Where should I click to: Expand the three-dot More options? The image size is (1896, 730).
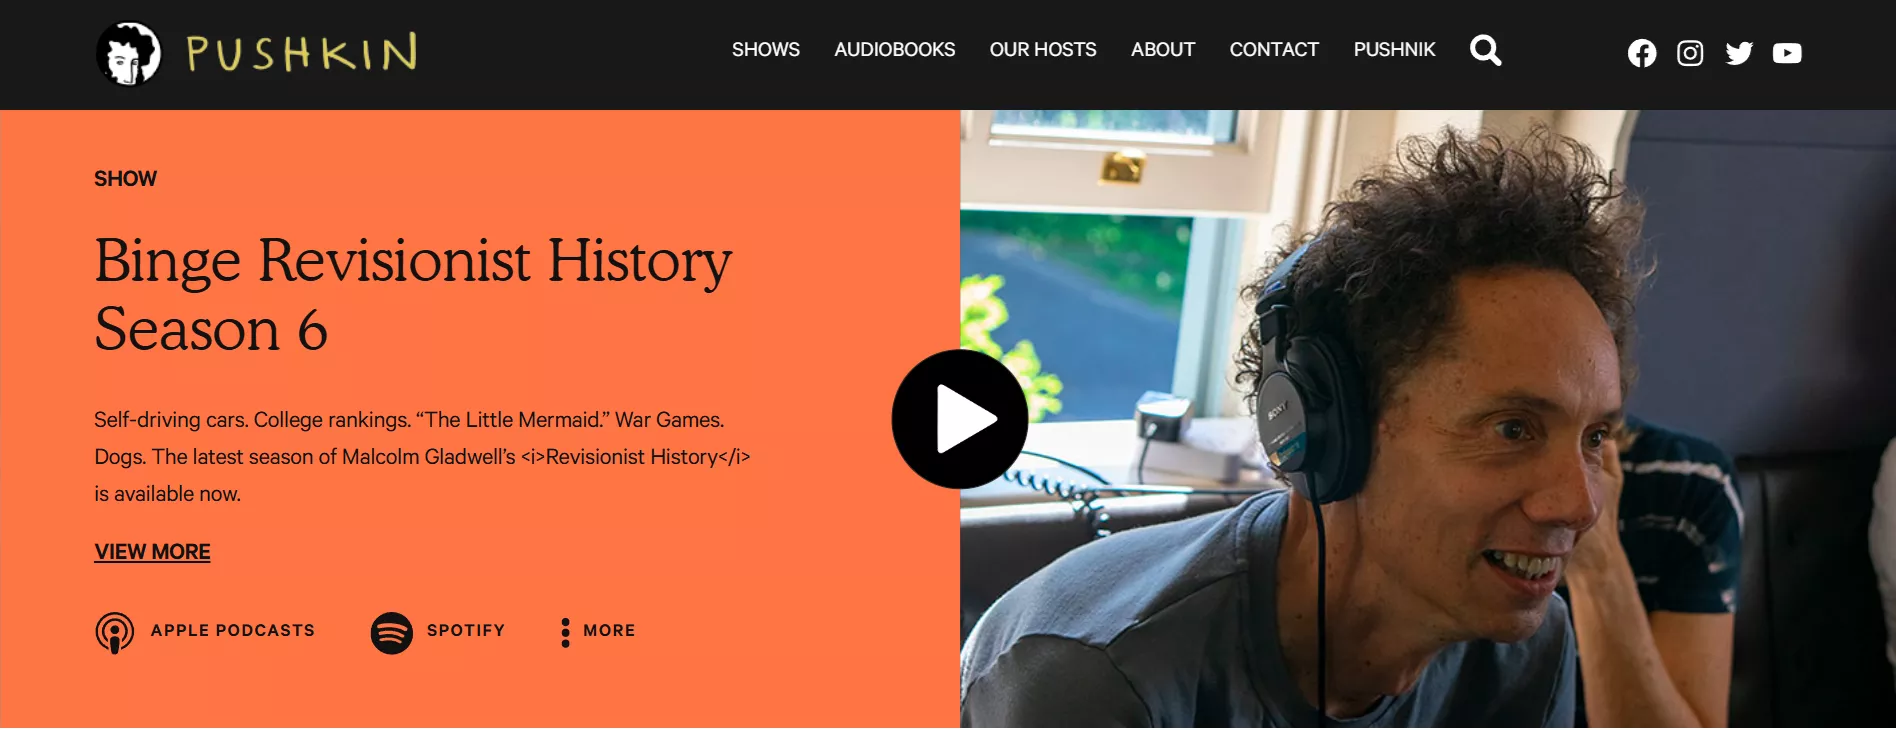coord(566,632)
